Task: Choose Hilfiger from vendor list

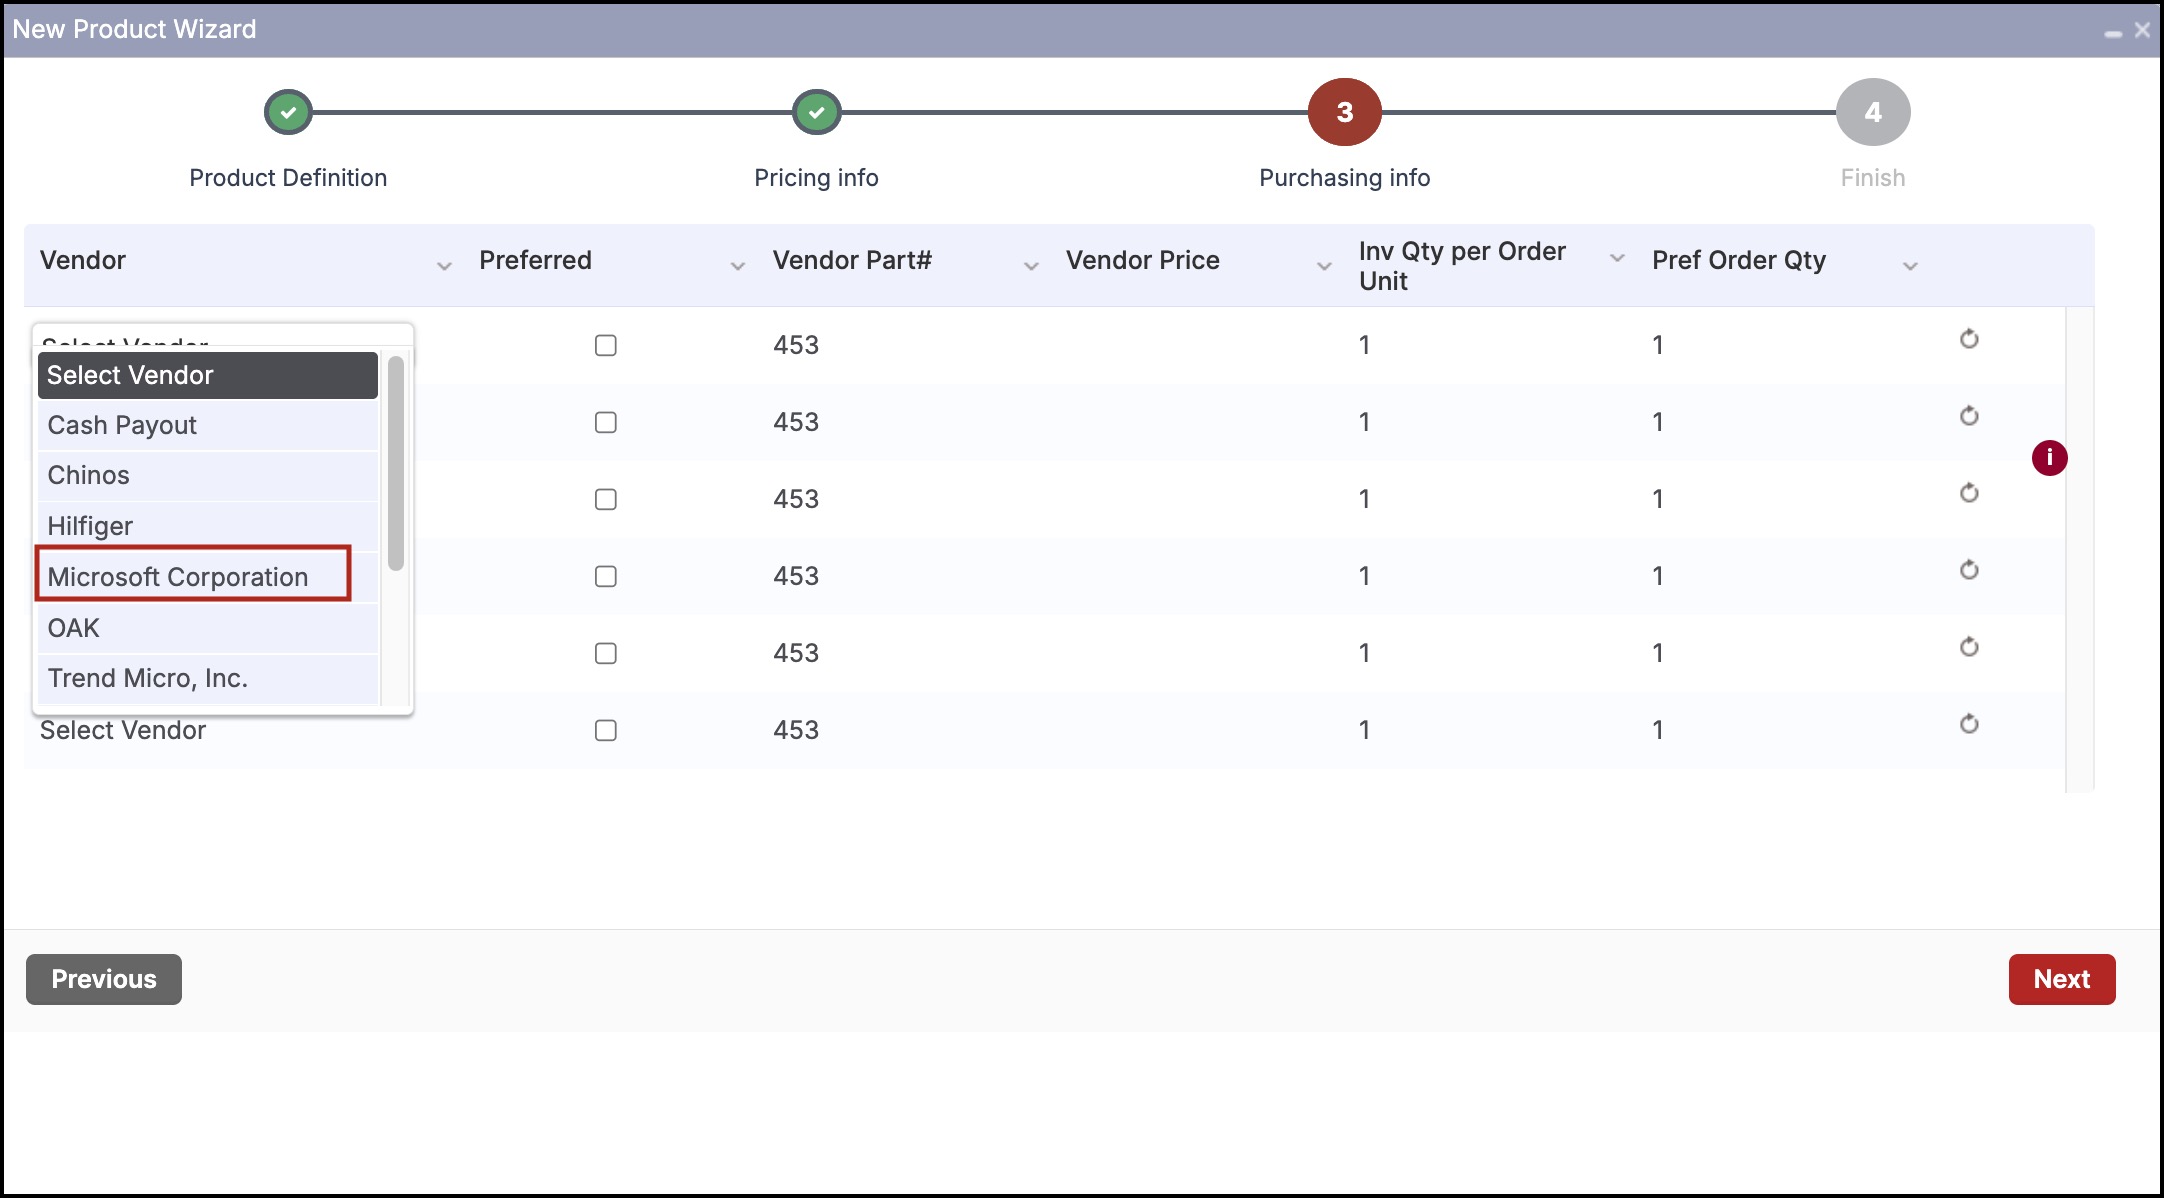Action: (x=208, y=526)
